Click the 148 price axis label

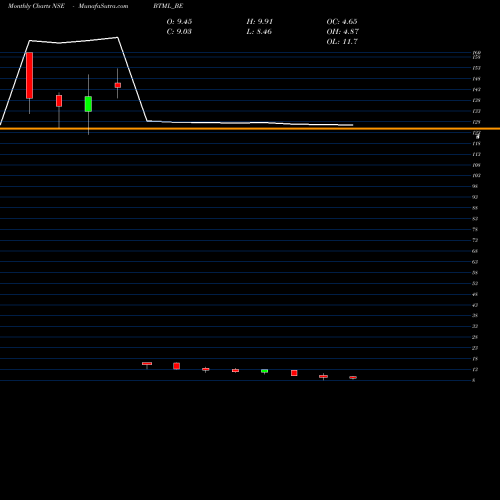pos(476,79)
